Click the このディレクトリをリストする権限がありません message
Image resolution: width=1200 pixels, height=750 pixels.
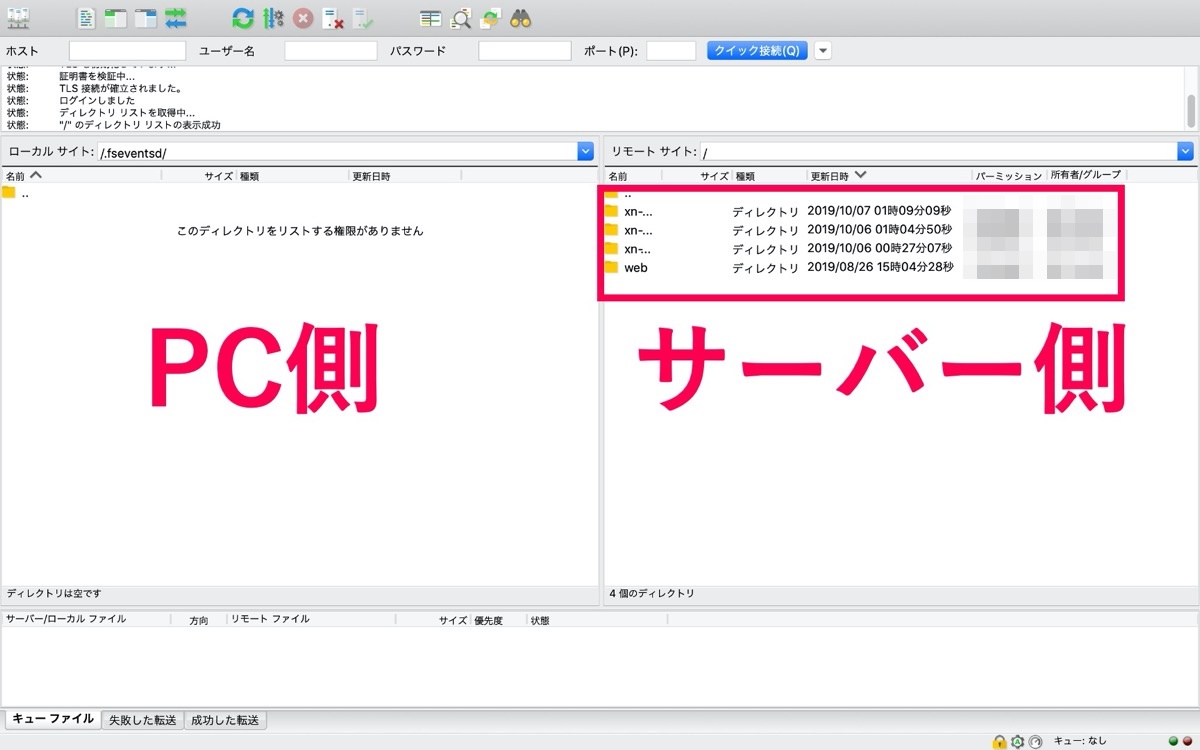tap(300, 231)
